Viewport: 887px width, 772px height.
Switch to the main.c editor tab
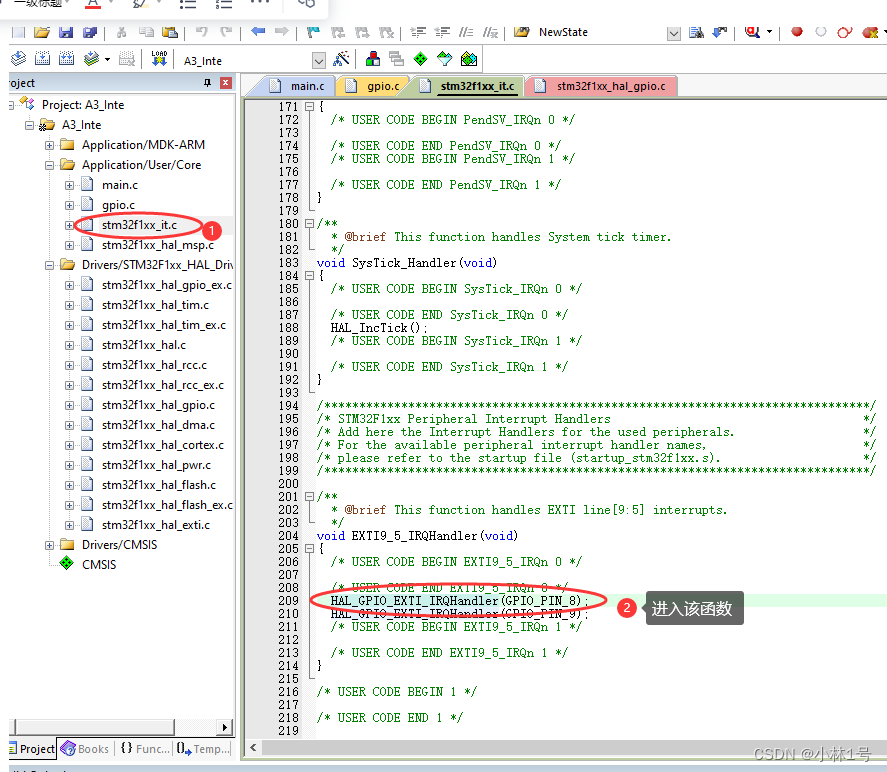click(x=298, y=86)
